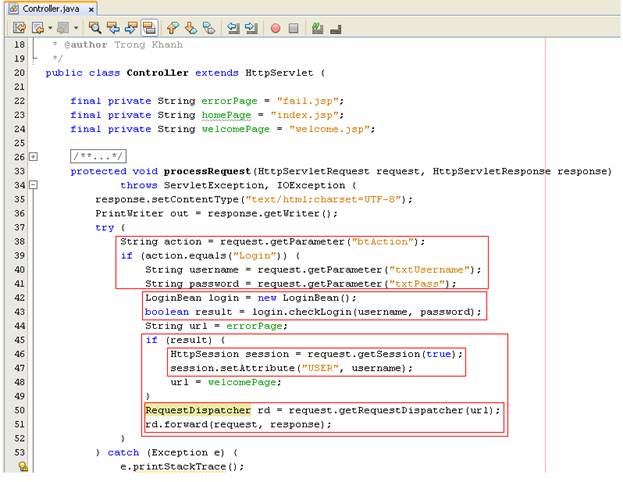Click the "txtPass" string literal
This screenshot has height=482, width=623.
tap(417, 284)
